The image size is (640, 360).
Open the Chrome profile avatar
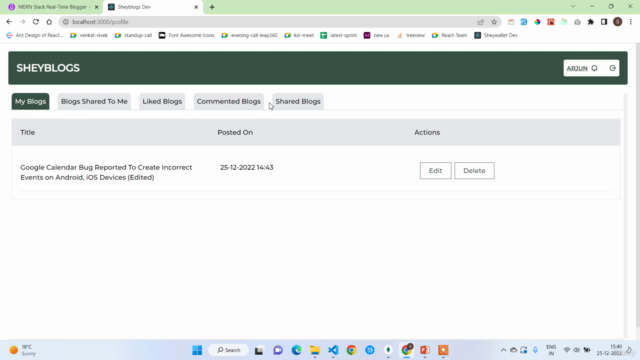618,22
